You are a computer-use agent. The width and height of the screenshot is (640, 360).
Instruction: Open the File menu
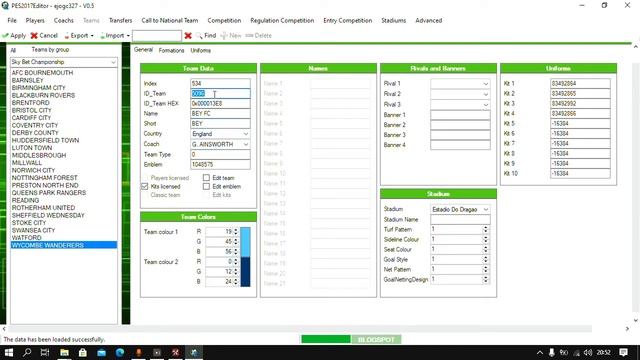(x=12, y=20)
